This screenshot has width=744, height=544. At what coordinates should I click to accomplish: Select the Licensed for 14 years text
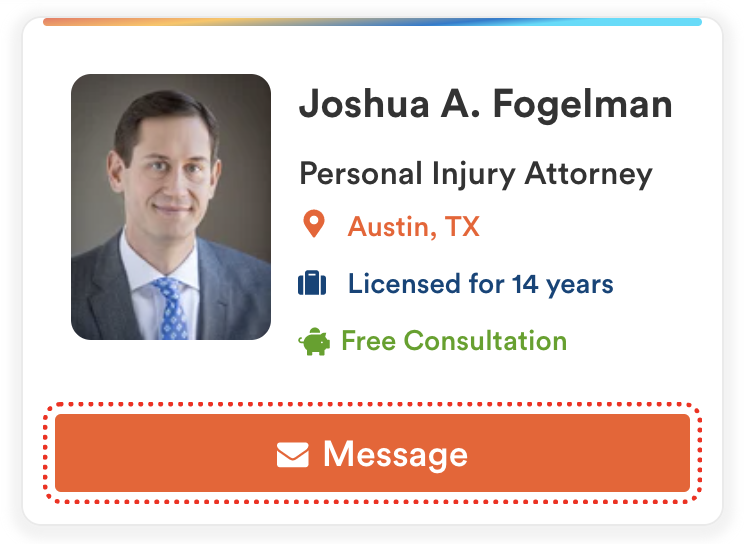[x=481, y=284]
